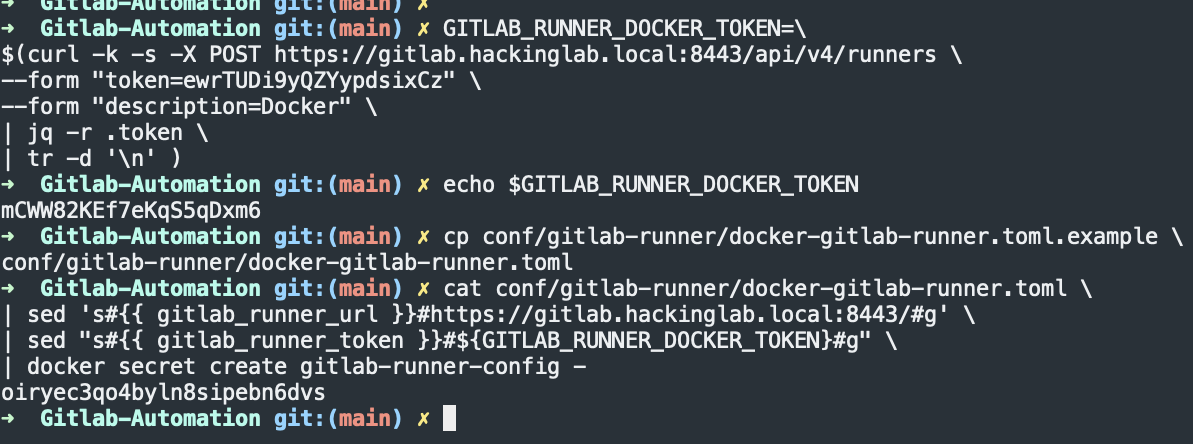The image size is (1193, 444).
Task: Click the GITLAB_RUNNER_DOCKER_TOKEN=\ variable assignment
Action: click(625, 29)
